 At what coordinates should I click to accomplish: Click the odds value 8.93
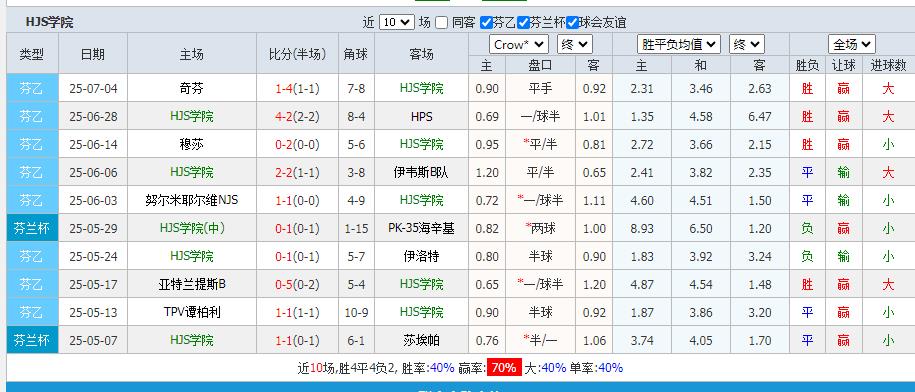[x=642, y=229]
